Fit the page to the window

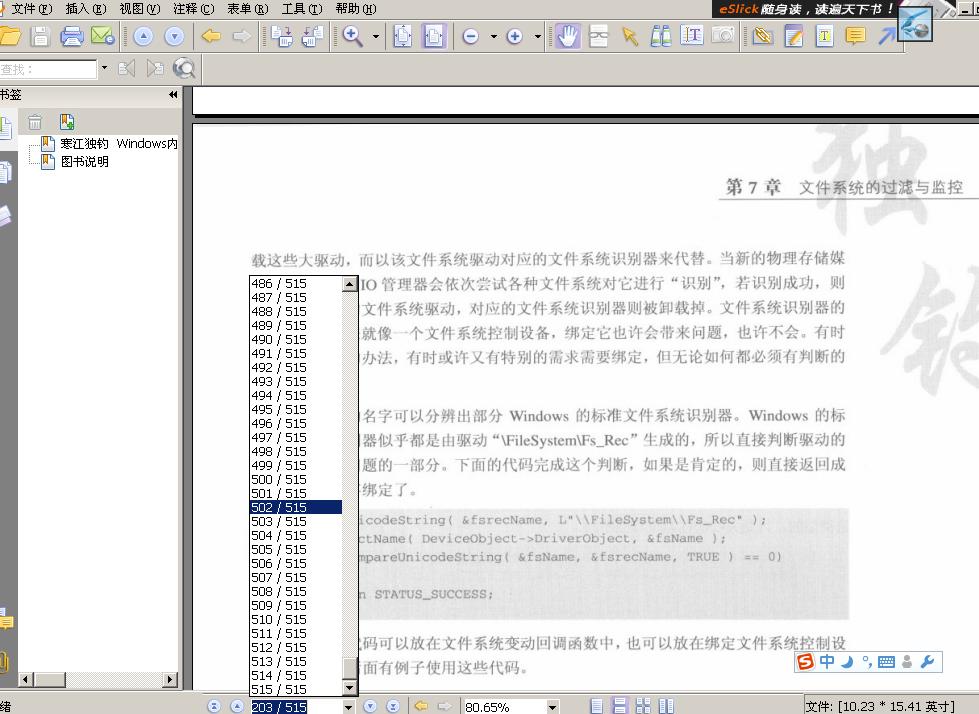click(x=403, y=36)
